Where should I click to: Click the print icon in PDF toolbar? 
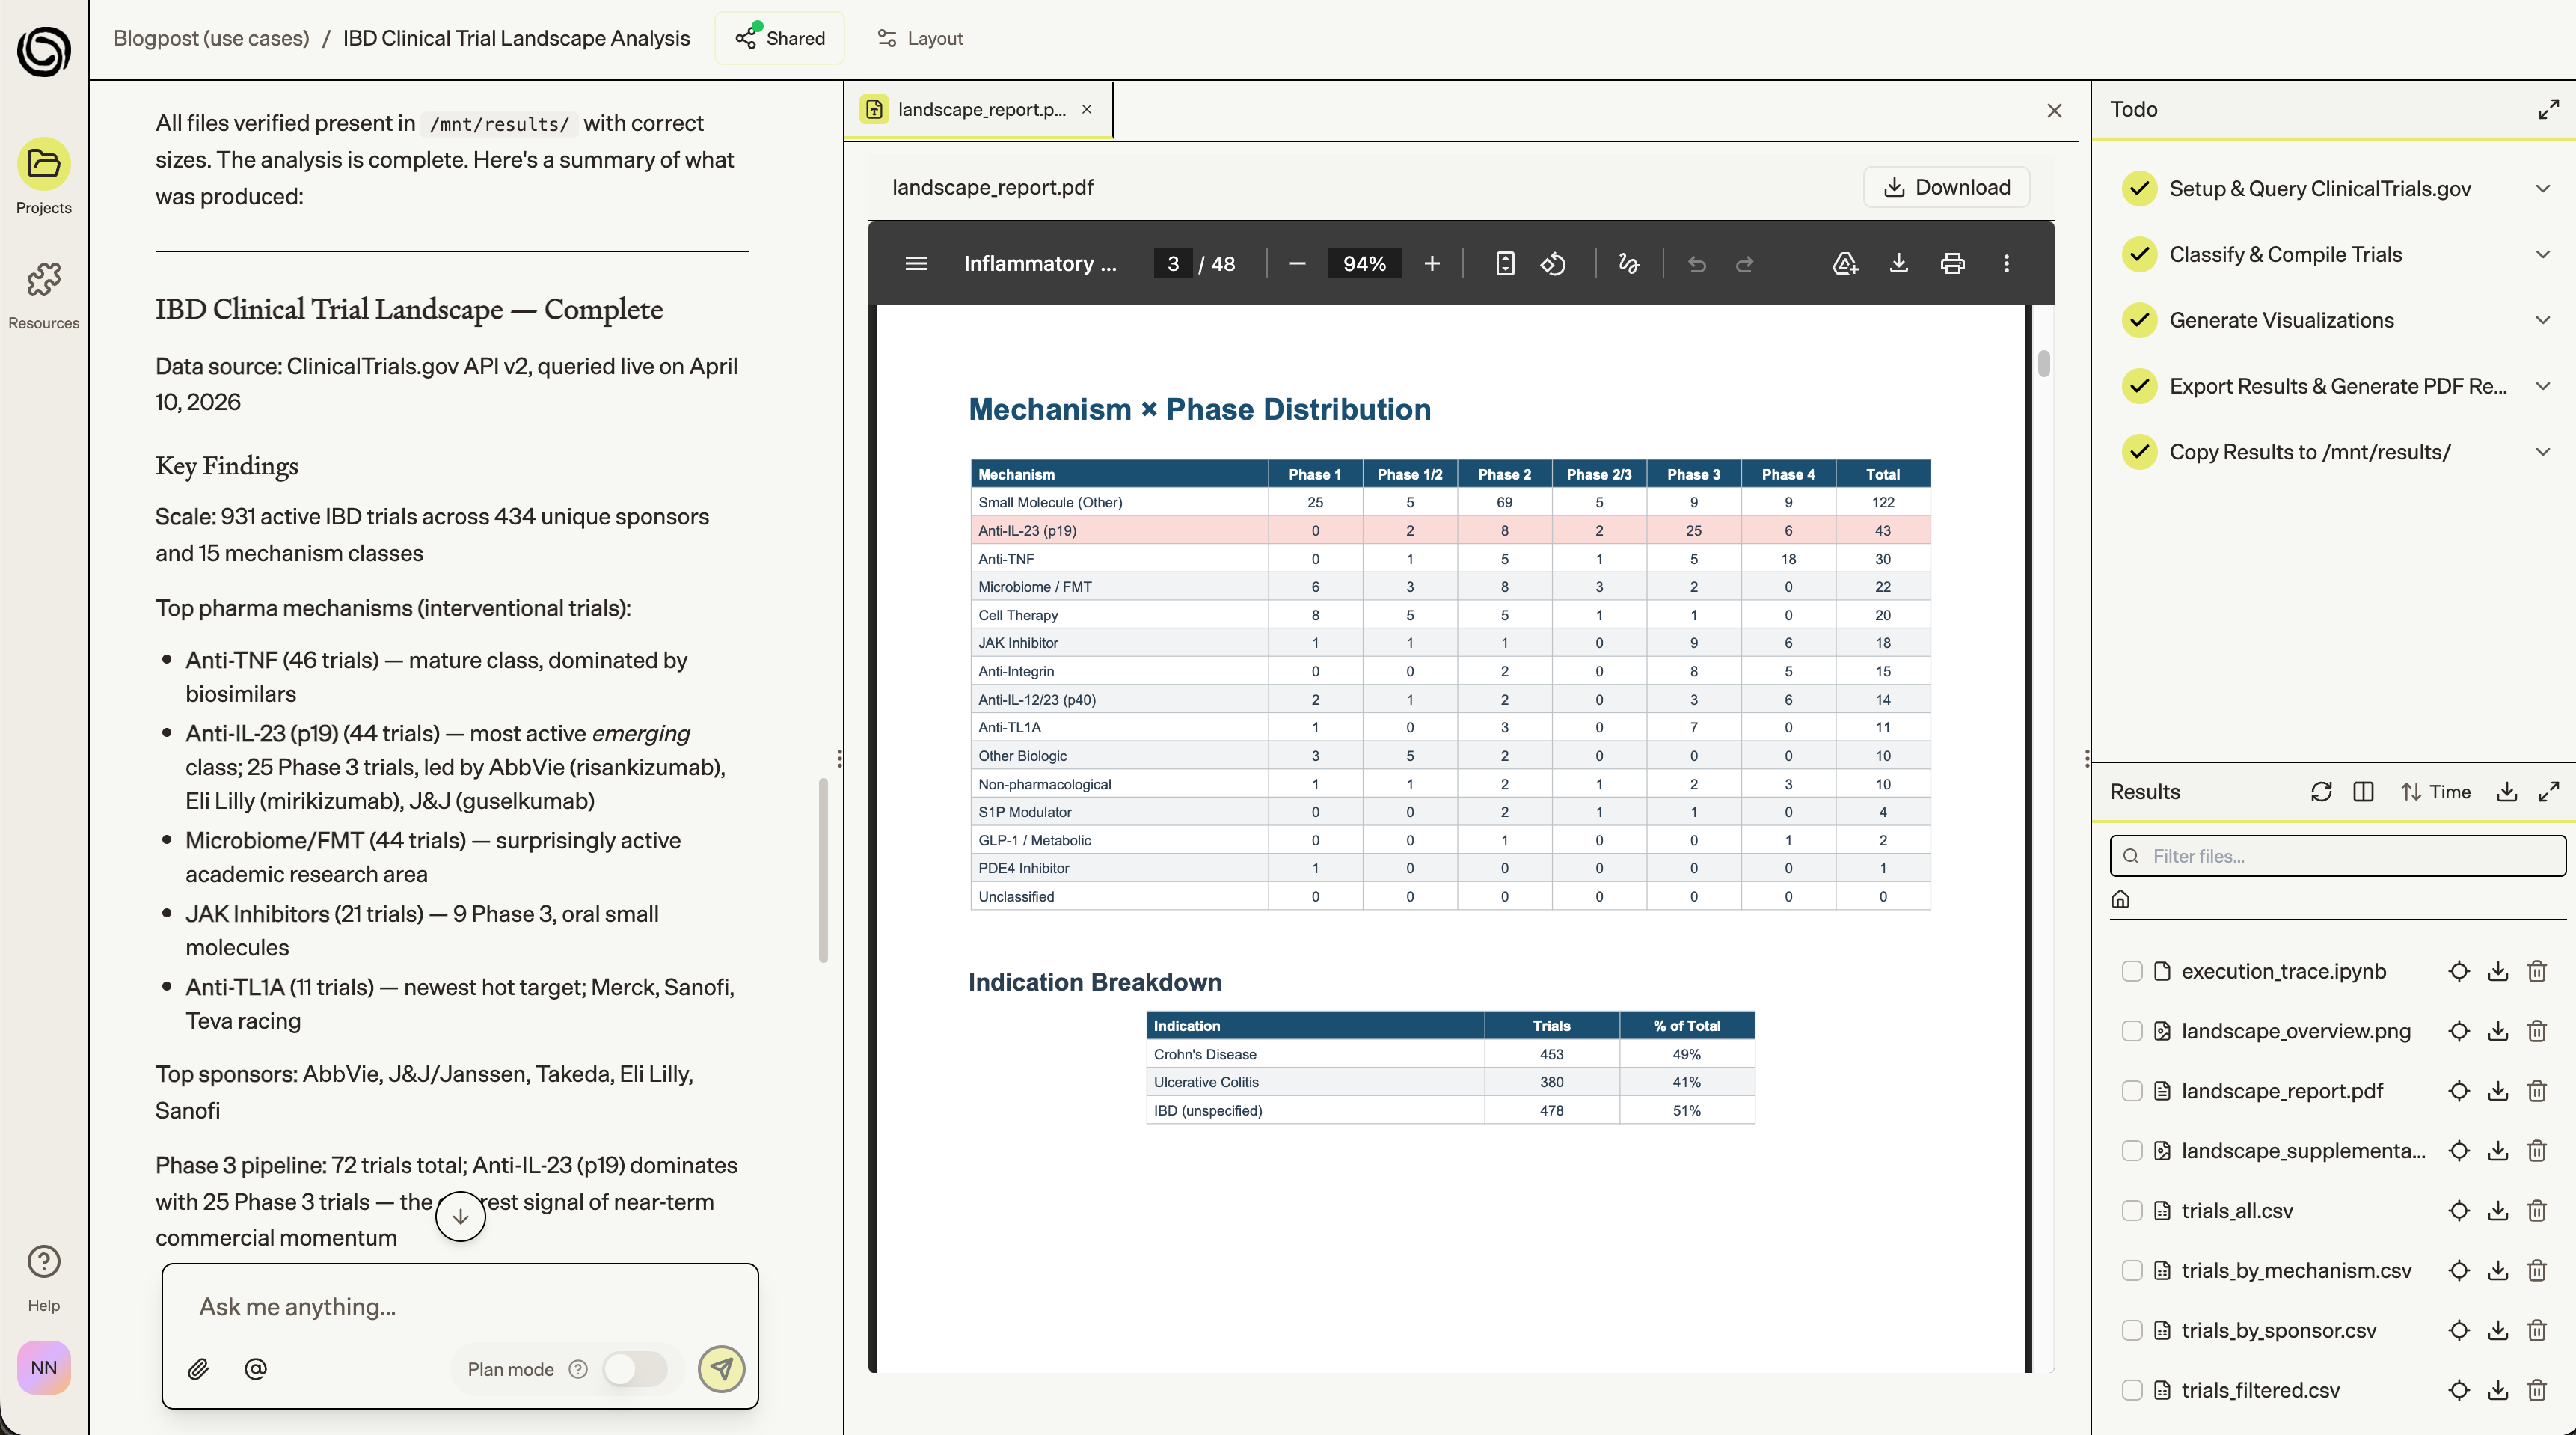tap(1952, 264)
